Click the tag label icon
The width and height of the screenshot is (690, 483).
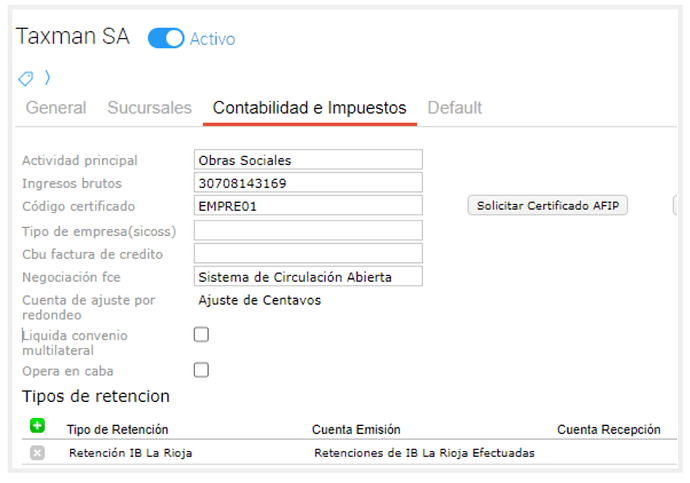tap(26, 78)
